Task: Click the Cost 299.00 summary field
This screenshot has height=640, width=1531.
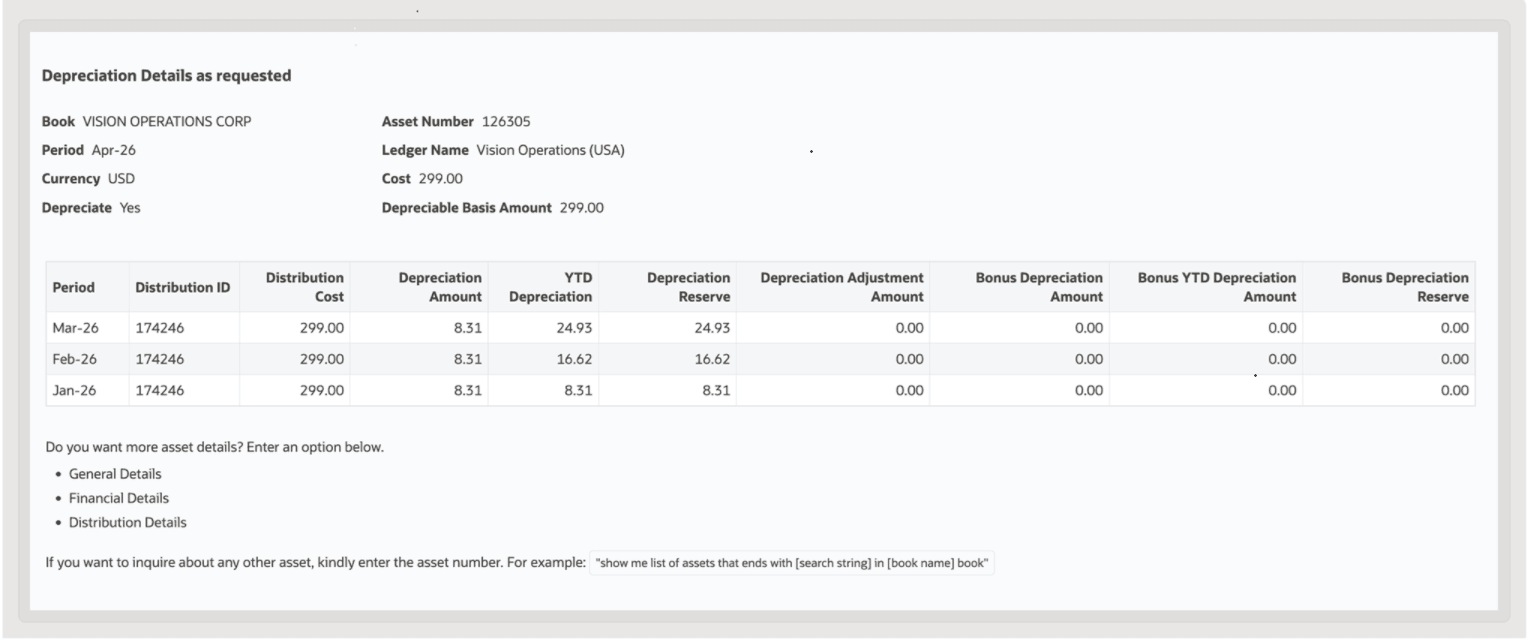Action: [x=422, y=178]
